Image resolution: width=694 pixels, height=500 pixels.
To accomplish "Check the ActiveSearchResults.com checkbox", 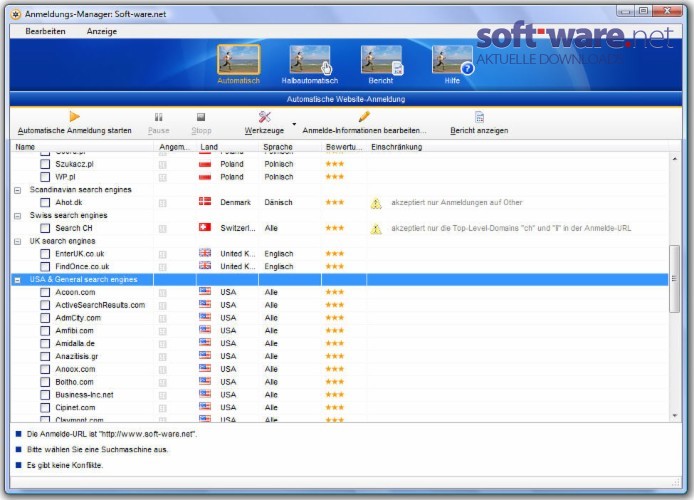I will pos(45,305).
